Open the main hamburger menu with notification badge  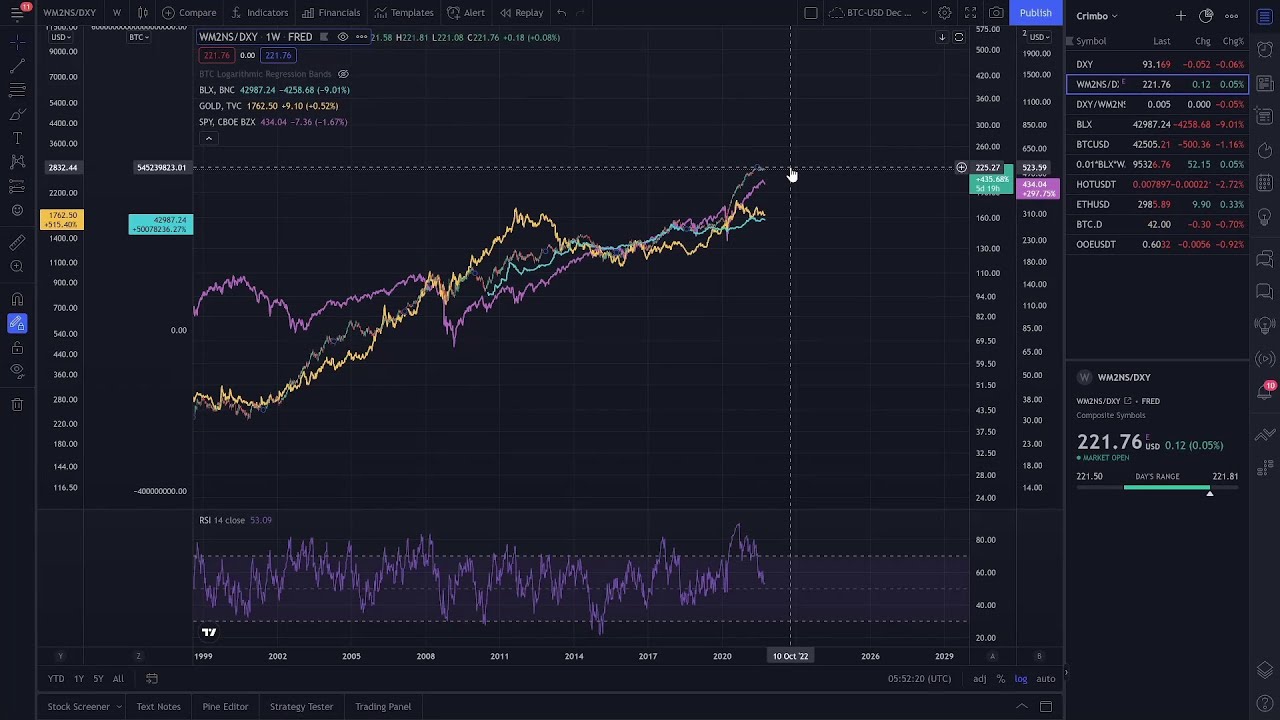tap(17, 12)
